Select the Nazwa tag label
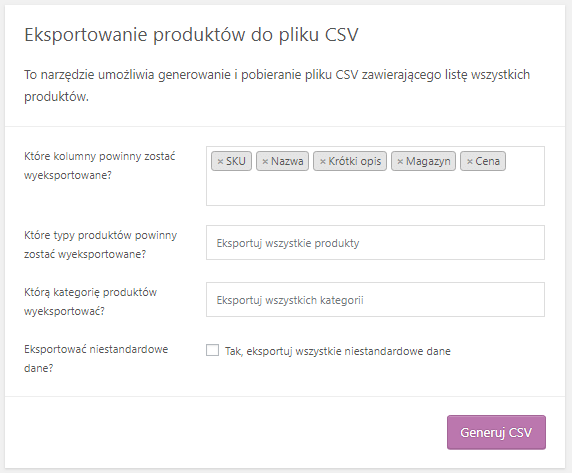Image resolution: width=572 pixels, height=473 pixels. click(287, 161)
